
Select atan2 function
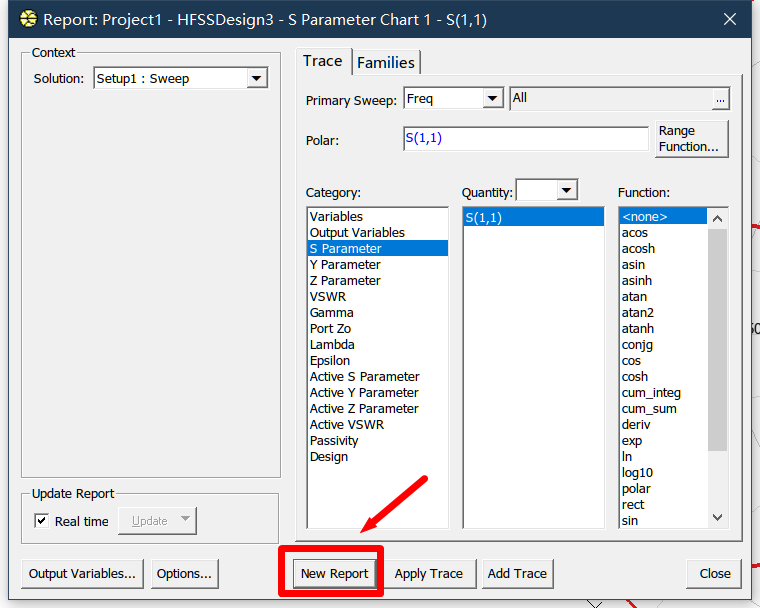coord(663,312)
